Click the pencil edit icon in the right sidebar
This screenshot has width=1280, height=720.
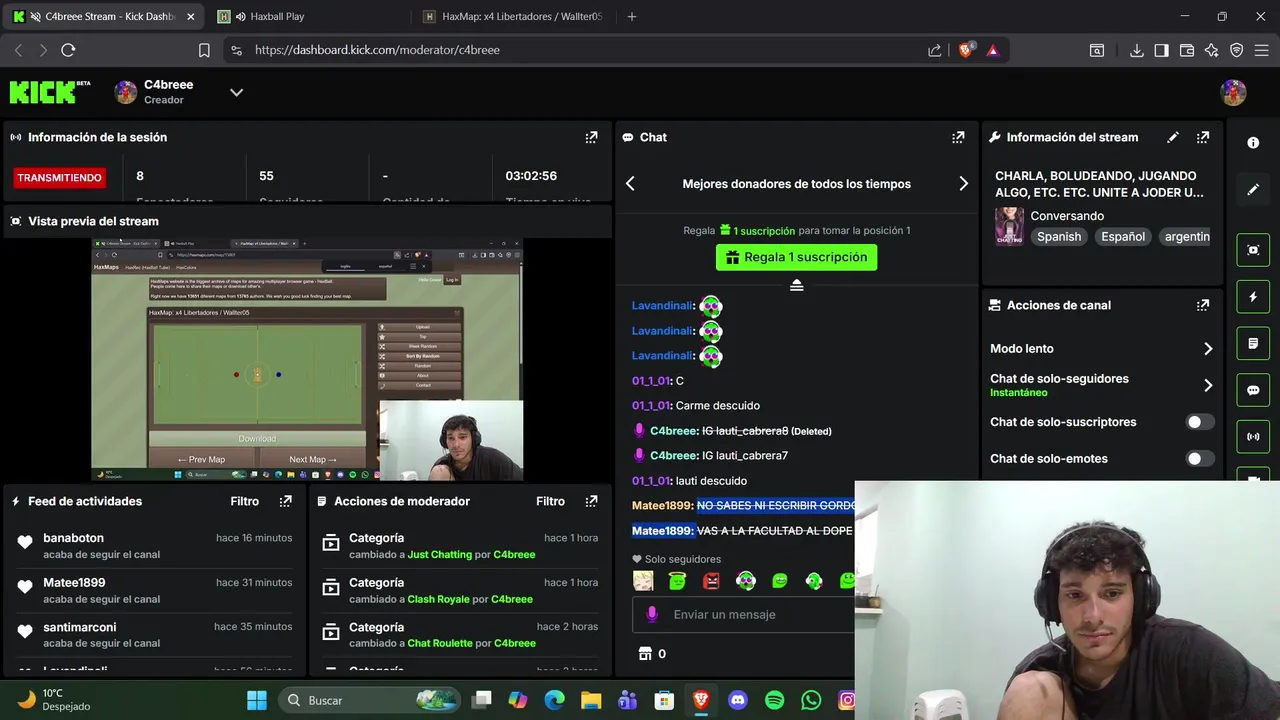click(x=1253, y=189)
